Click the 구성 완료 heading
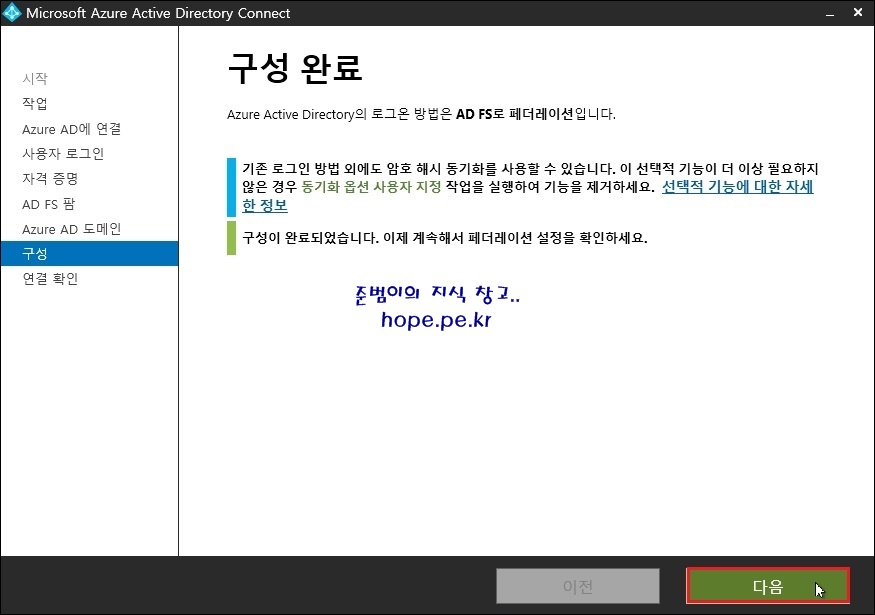 click(x=295, y=68)
